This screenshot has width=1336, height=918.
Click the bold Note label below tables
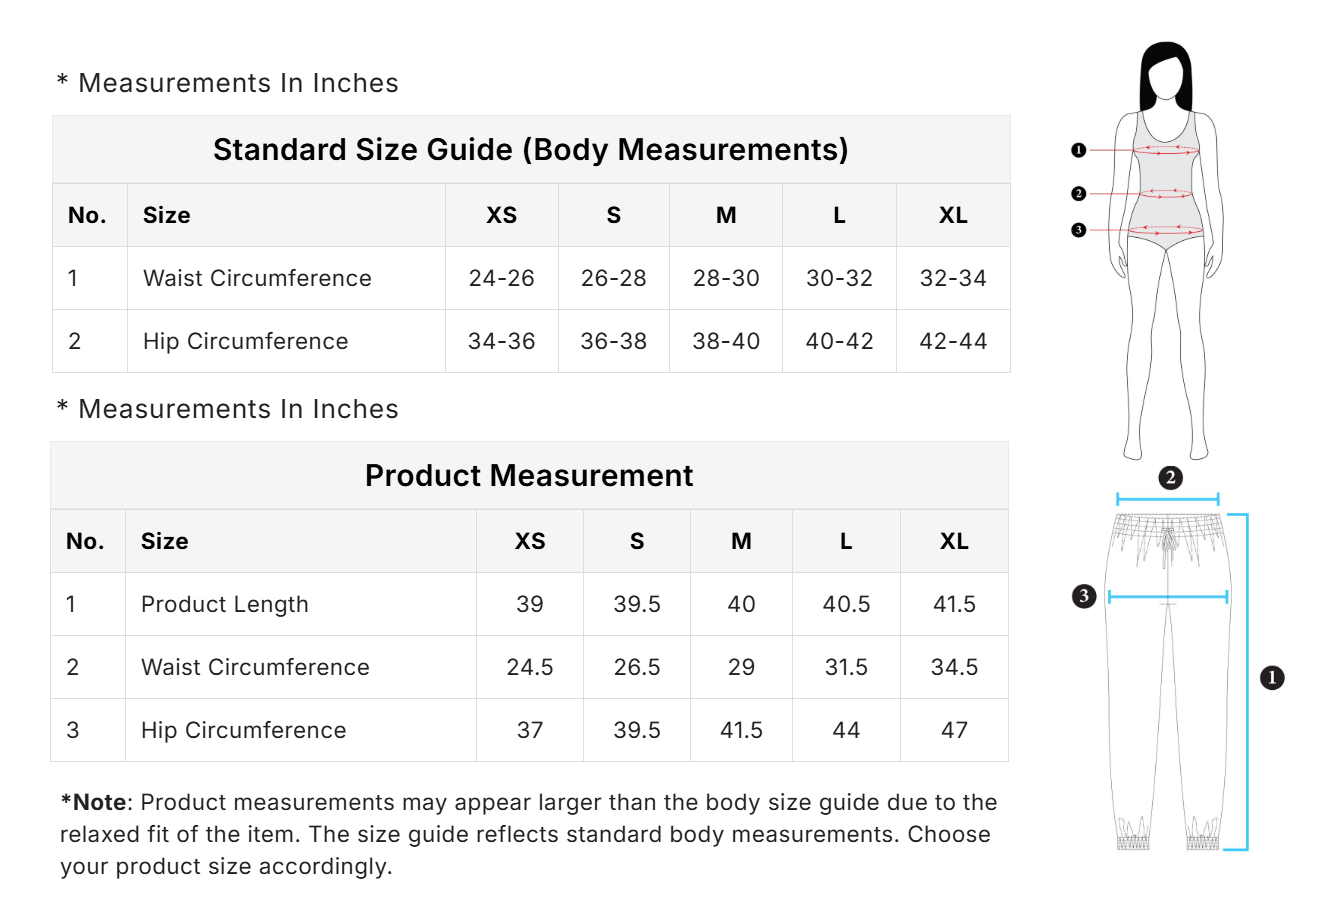tap(97, 802)
